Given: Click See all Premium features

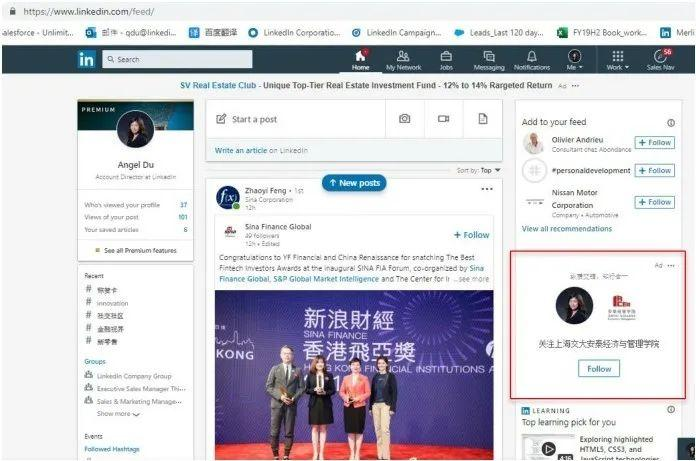Looking at the screenshot, I should pos(136,251).
